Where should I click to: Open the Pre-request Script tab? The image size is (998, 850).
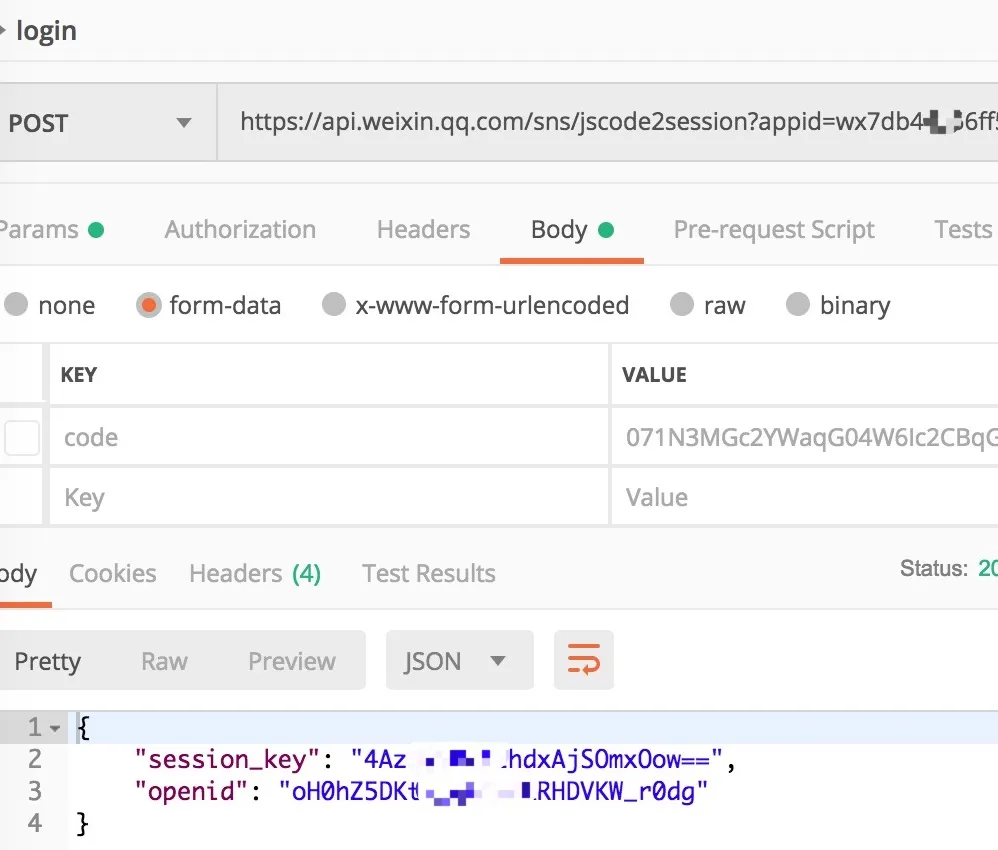(774, 230)
